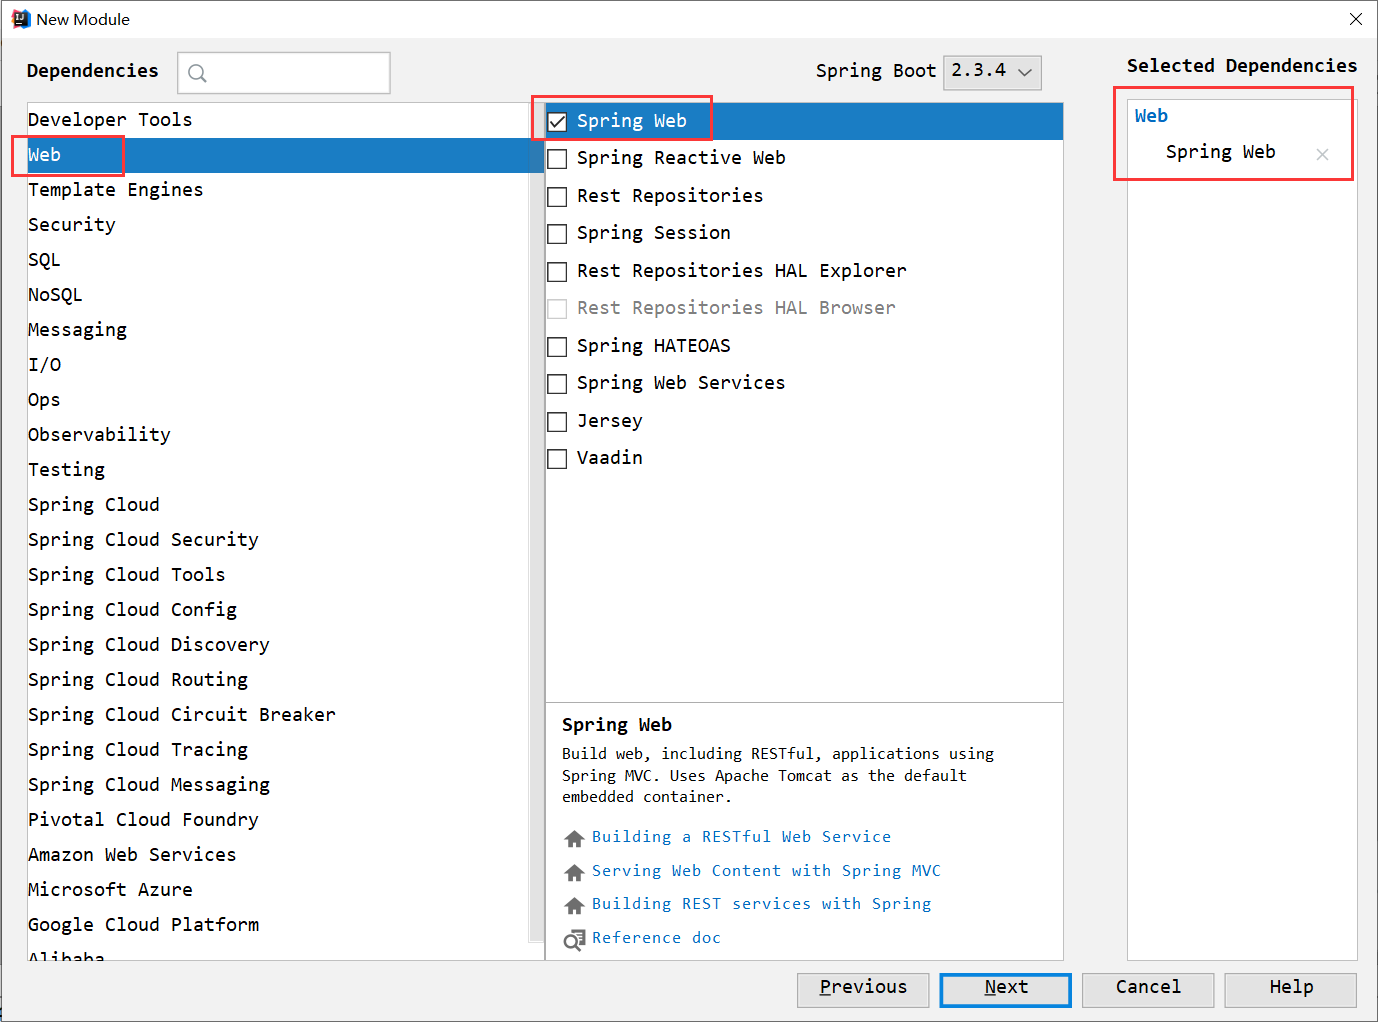This screenshot has height=1022, width=1378.
Task: Open the Security category
Action: point(278,225)
